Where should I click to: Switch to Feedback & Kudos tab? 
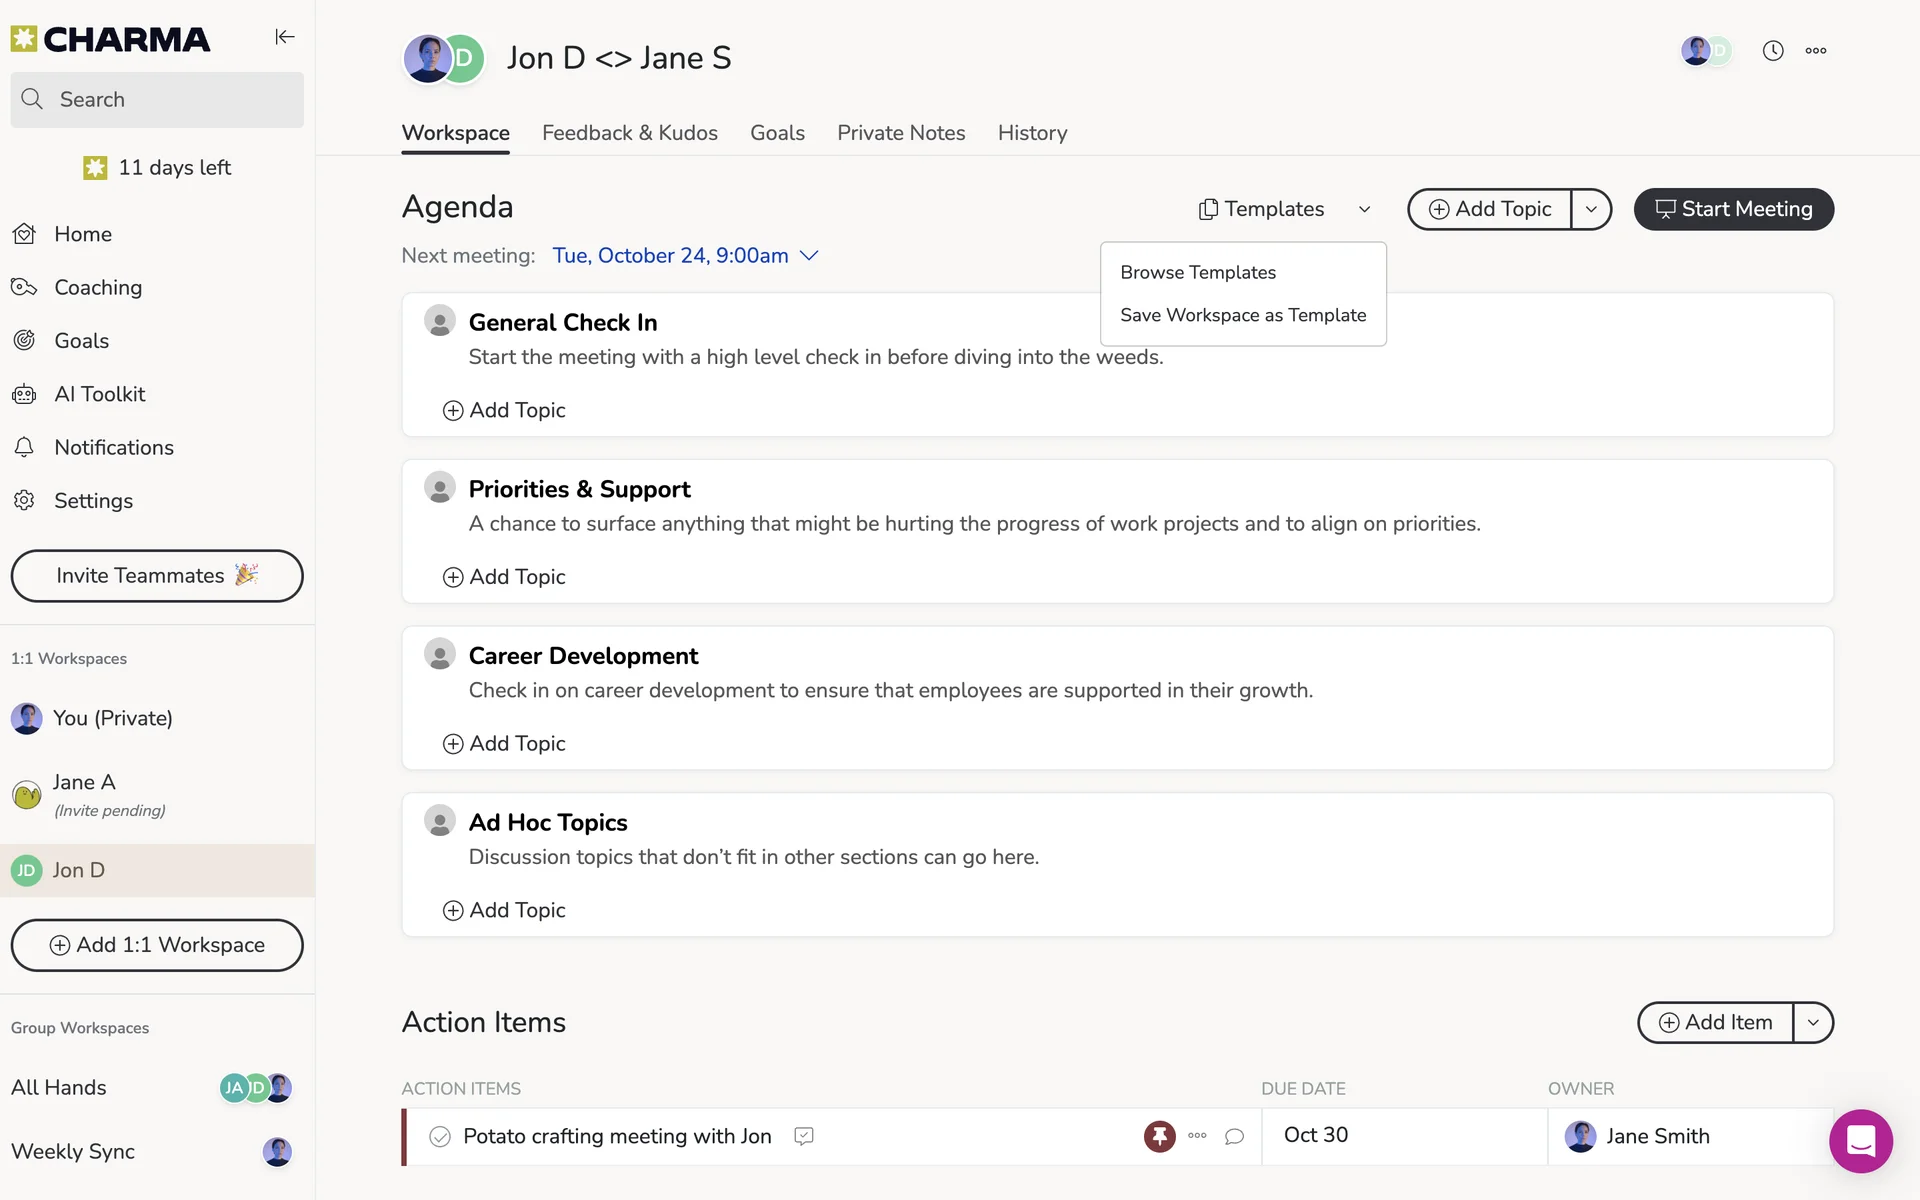coord(629,133)
